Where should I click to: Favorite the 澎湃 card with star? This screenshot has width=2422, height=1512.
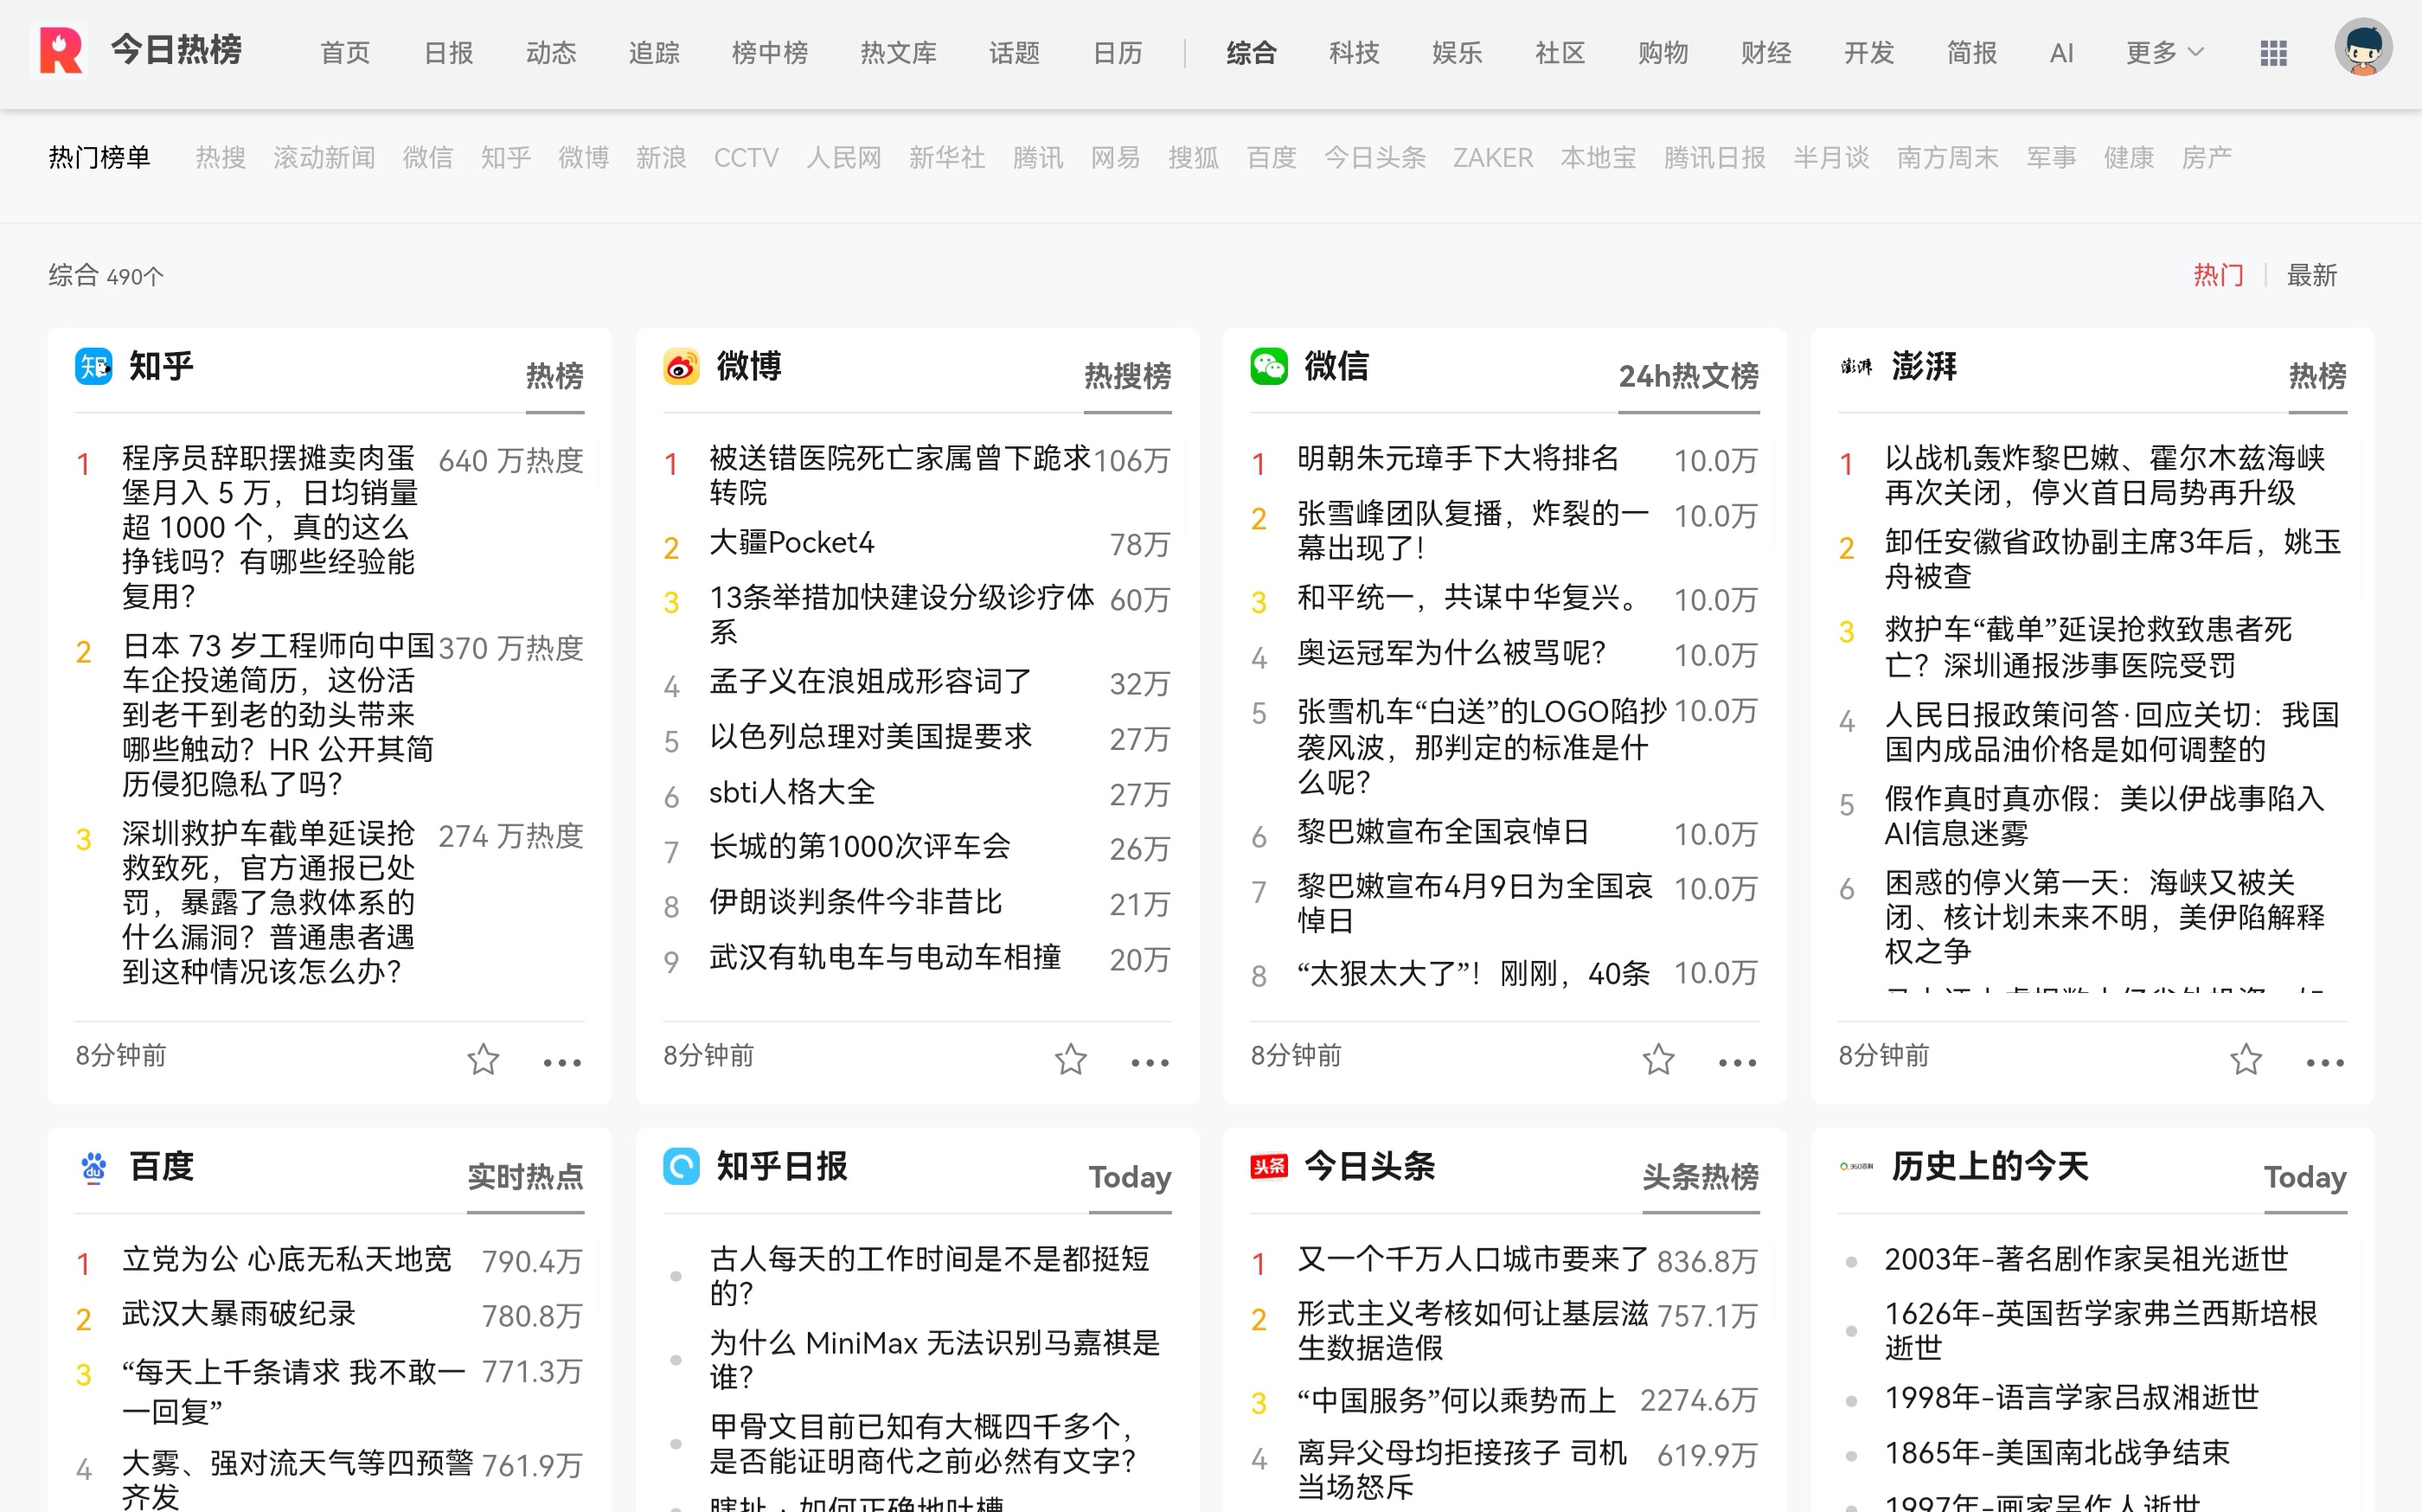[x=2246, y=1059]
